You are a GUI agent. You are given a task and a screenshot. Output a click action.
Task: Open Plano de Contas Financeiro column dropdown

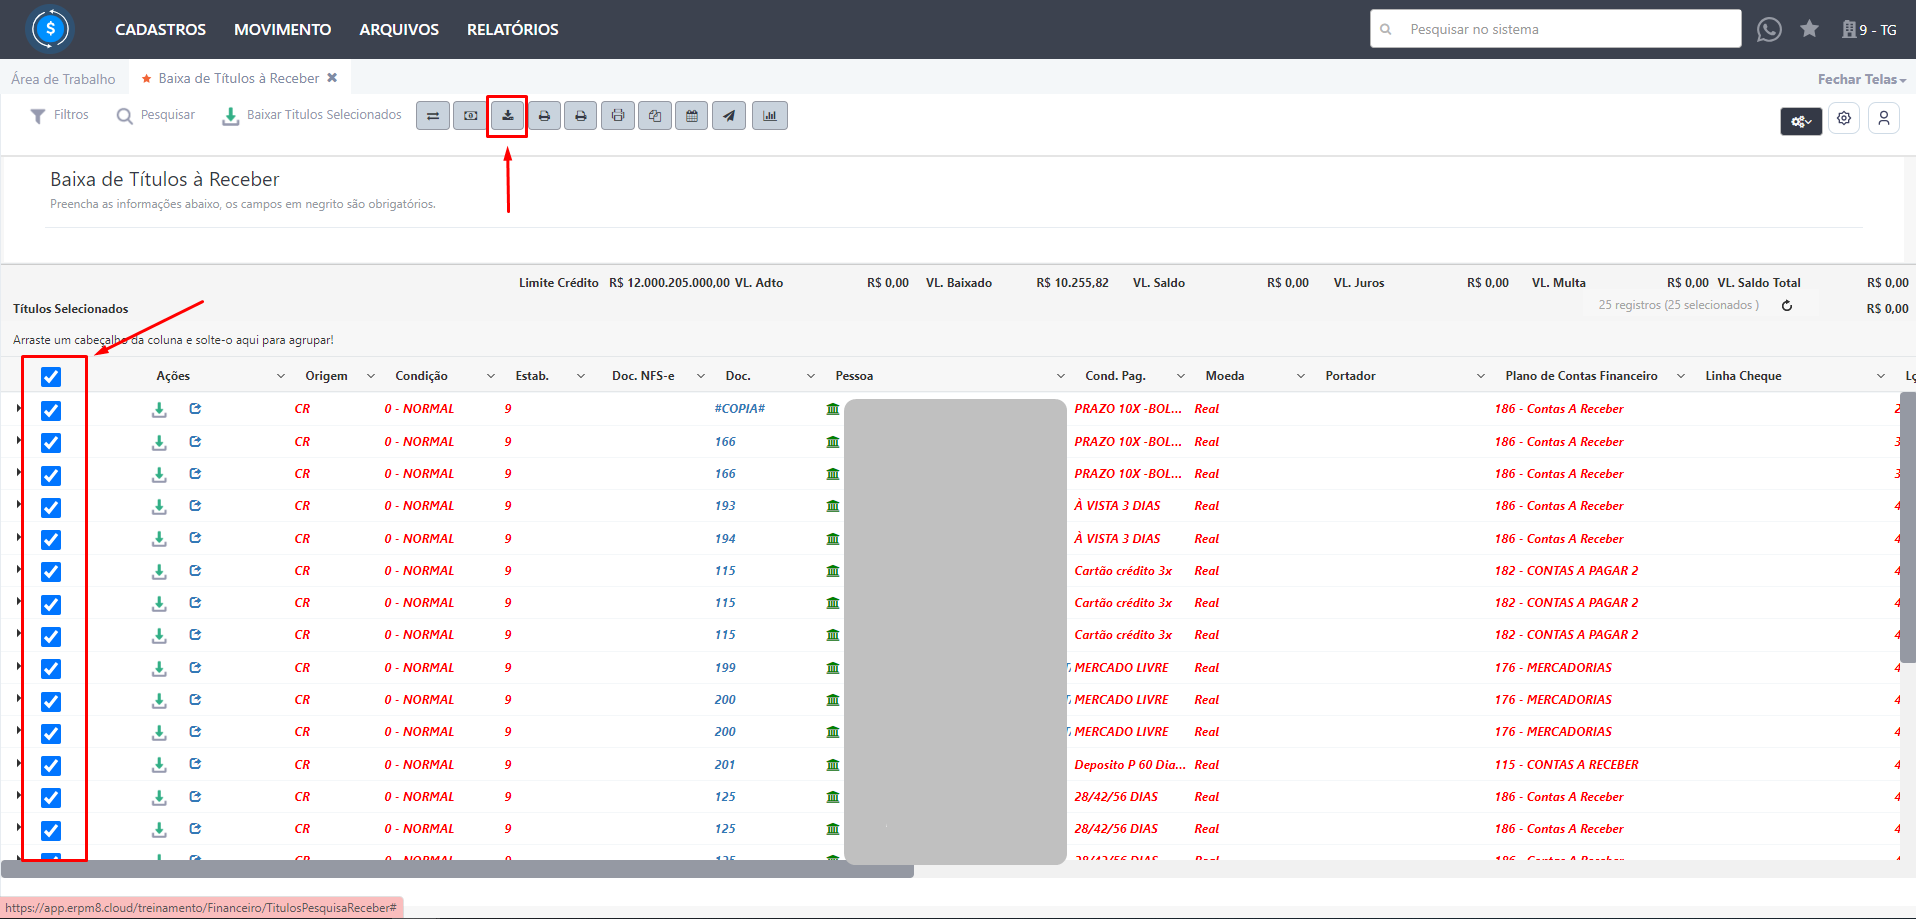1681,376
